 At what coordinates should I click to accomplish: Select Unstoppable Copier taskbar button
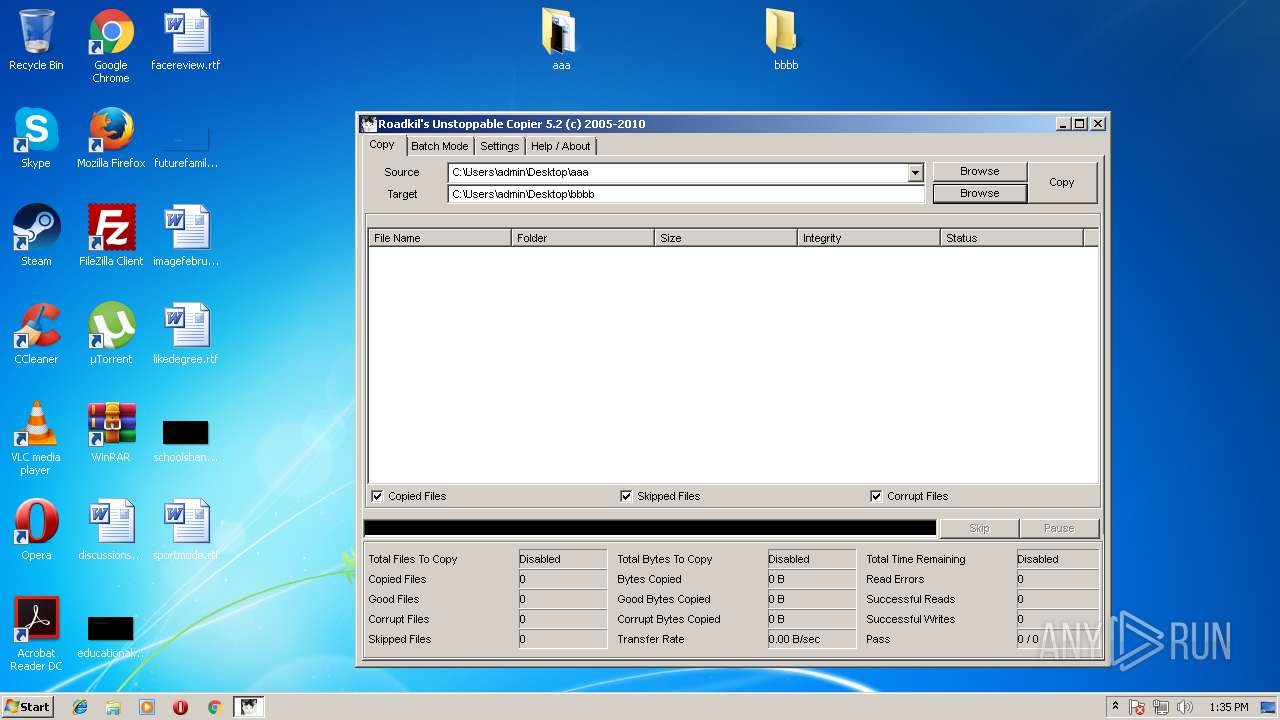pyautogui.click(x=248, y=707)
